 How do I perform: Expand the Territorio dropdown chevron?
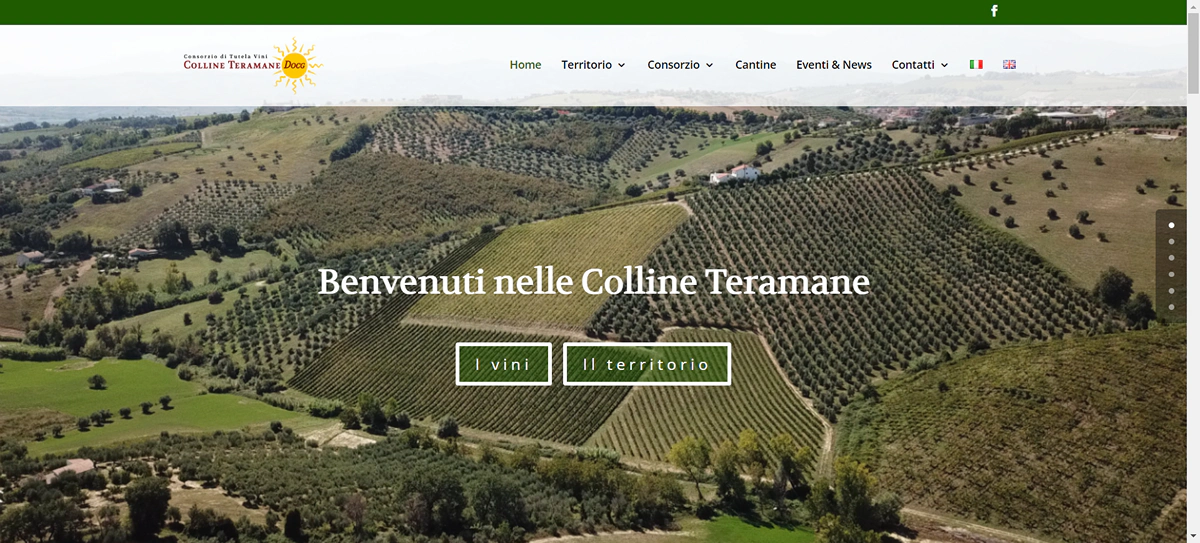[x=621, y=65]
